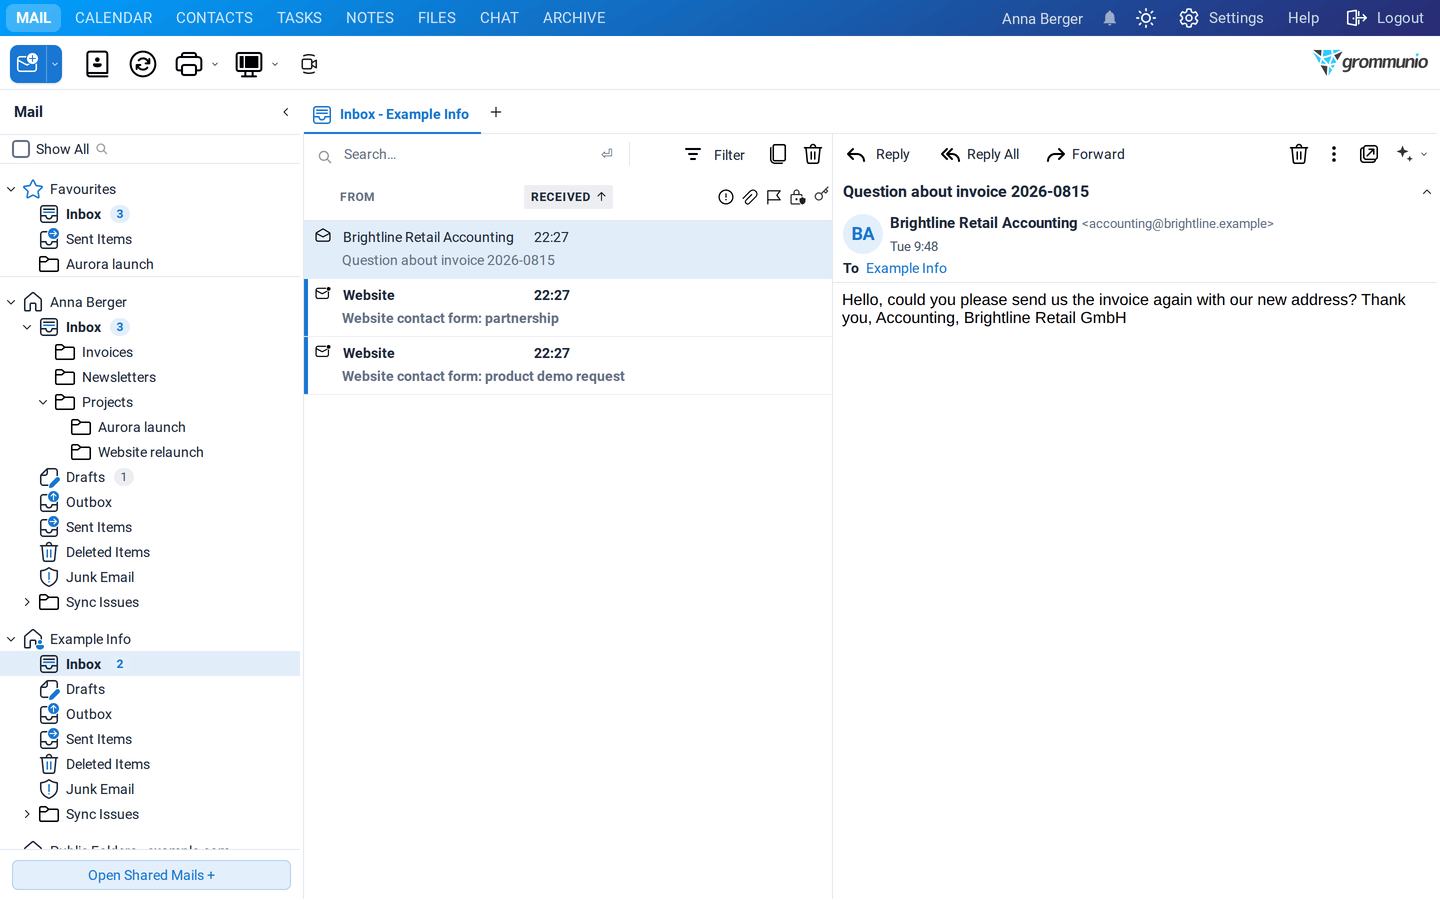The height and width of the screenshot is (900, 1440).
Task: Open the Website relaunch folder
Action: 151,452
